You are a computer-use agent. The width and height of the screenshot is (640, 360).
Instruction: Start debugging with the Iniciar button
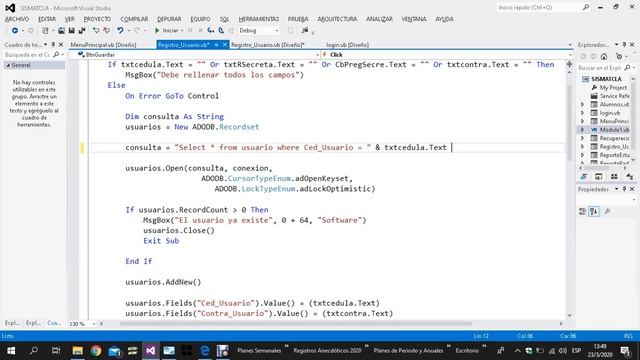[x=167, y=31]
